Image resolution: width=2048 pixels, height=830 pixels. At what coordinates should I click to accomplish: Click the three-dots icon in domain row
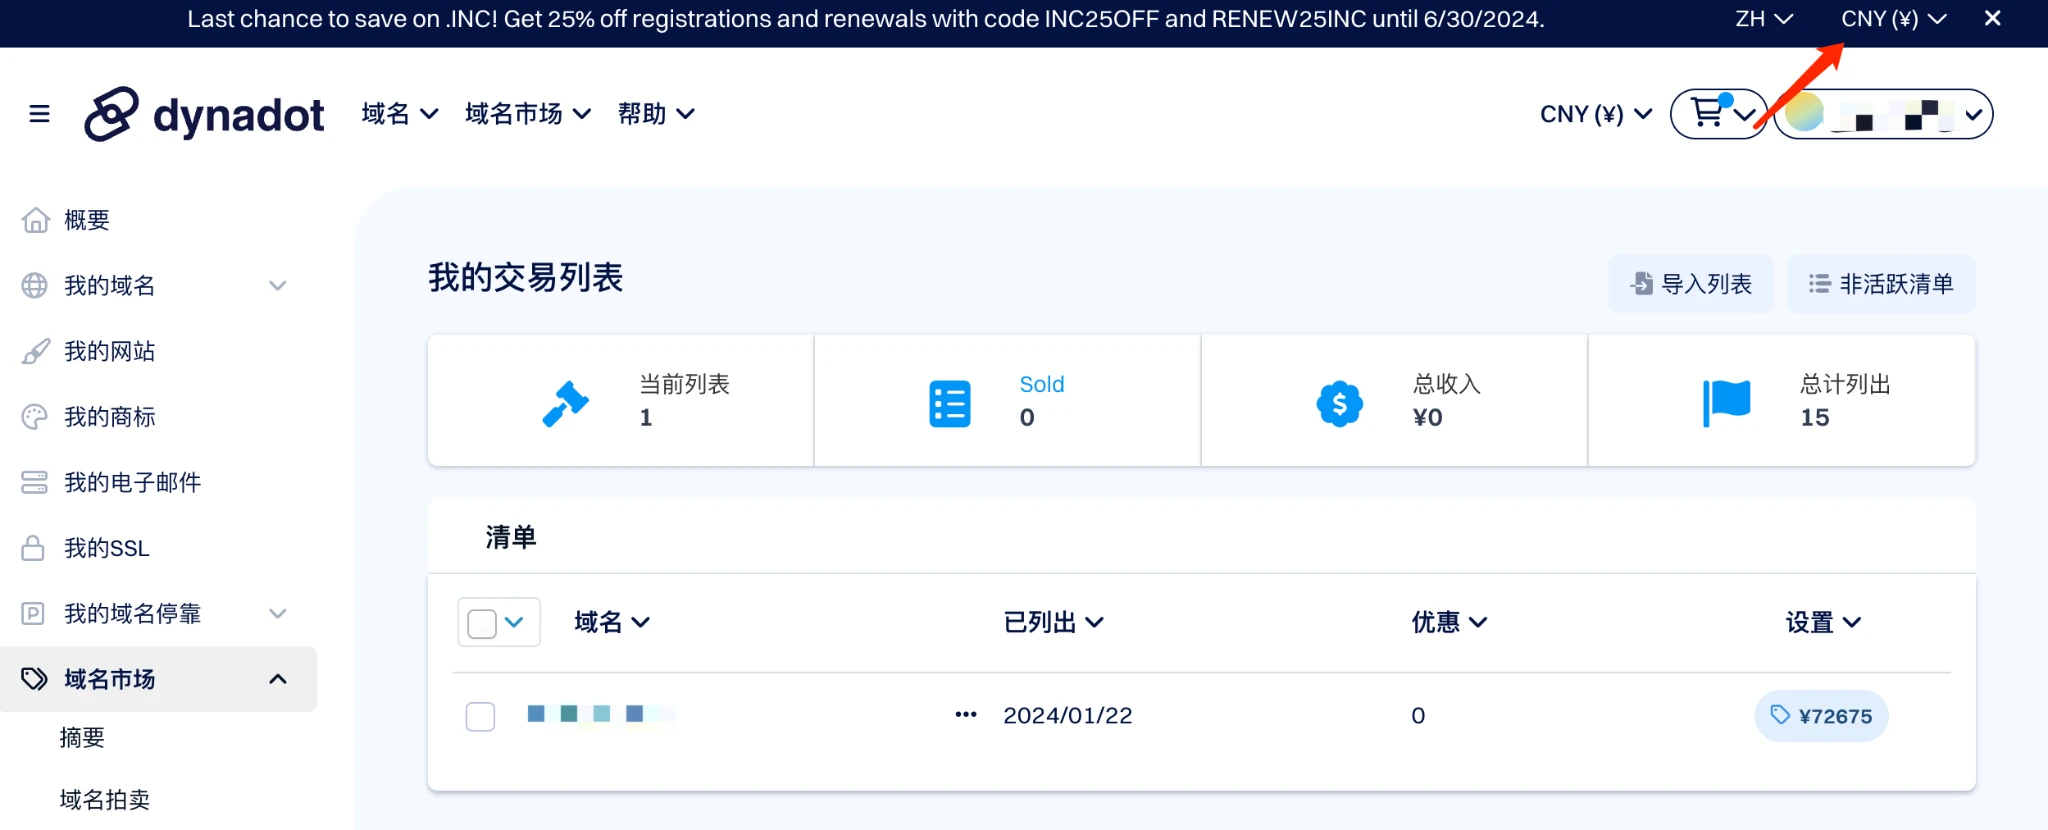click(965, 715)
